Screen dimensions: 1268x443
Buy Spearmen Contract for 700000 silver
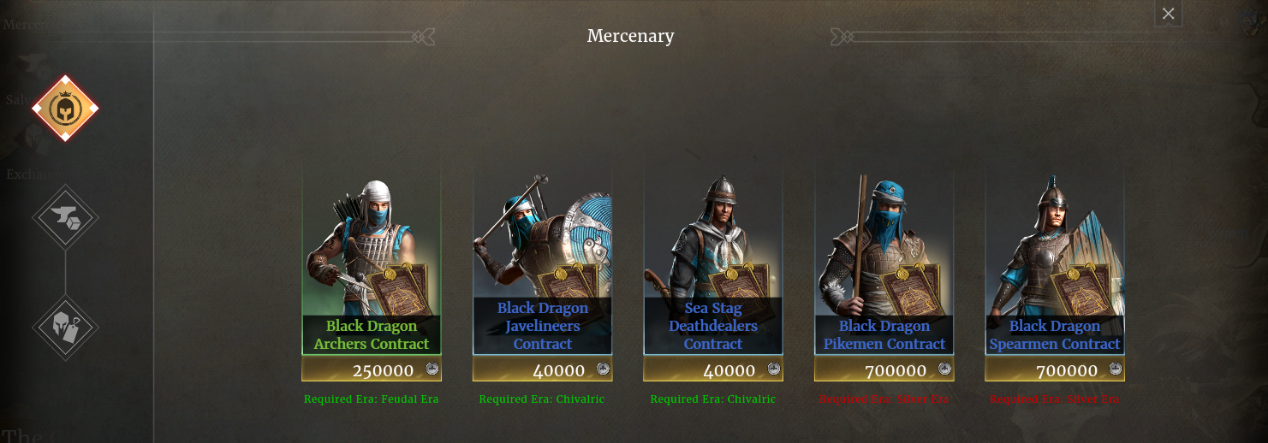point(1055,370)
